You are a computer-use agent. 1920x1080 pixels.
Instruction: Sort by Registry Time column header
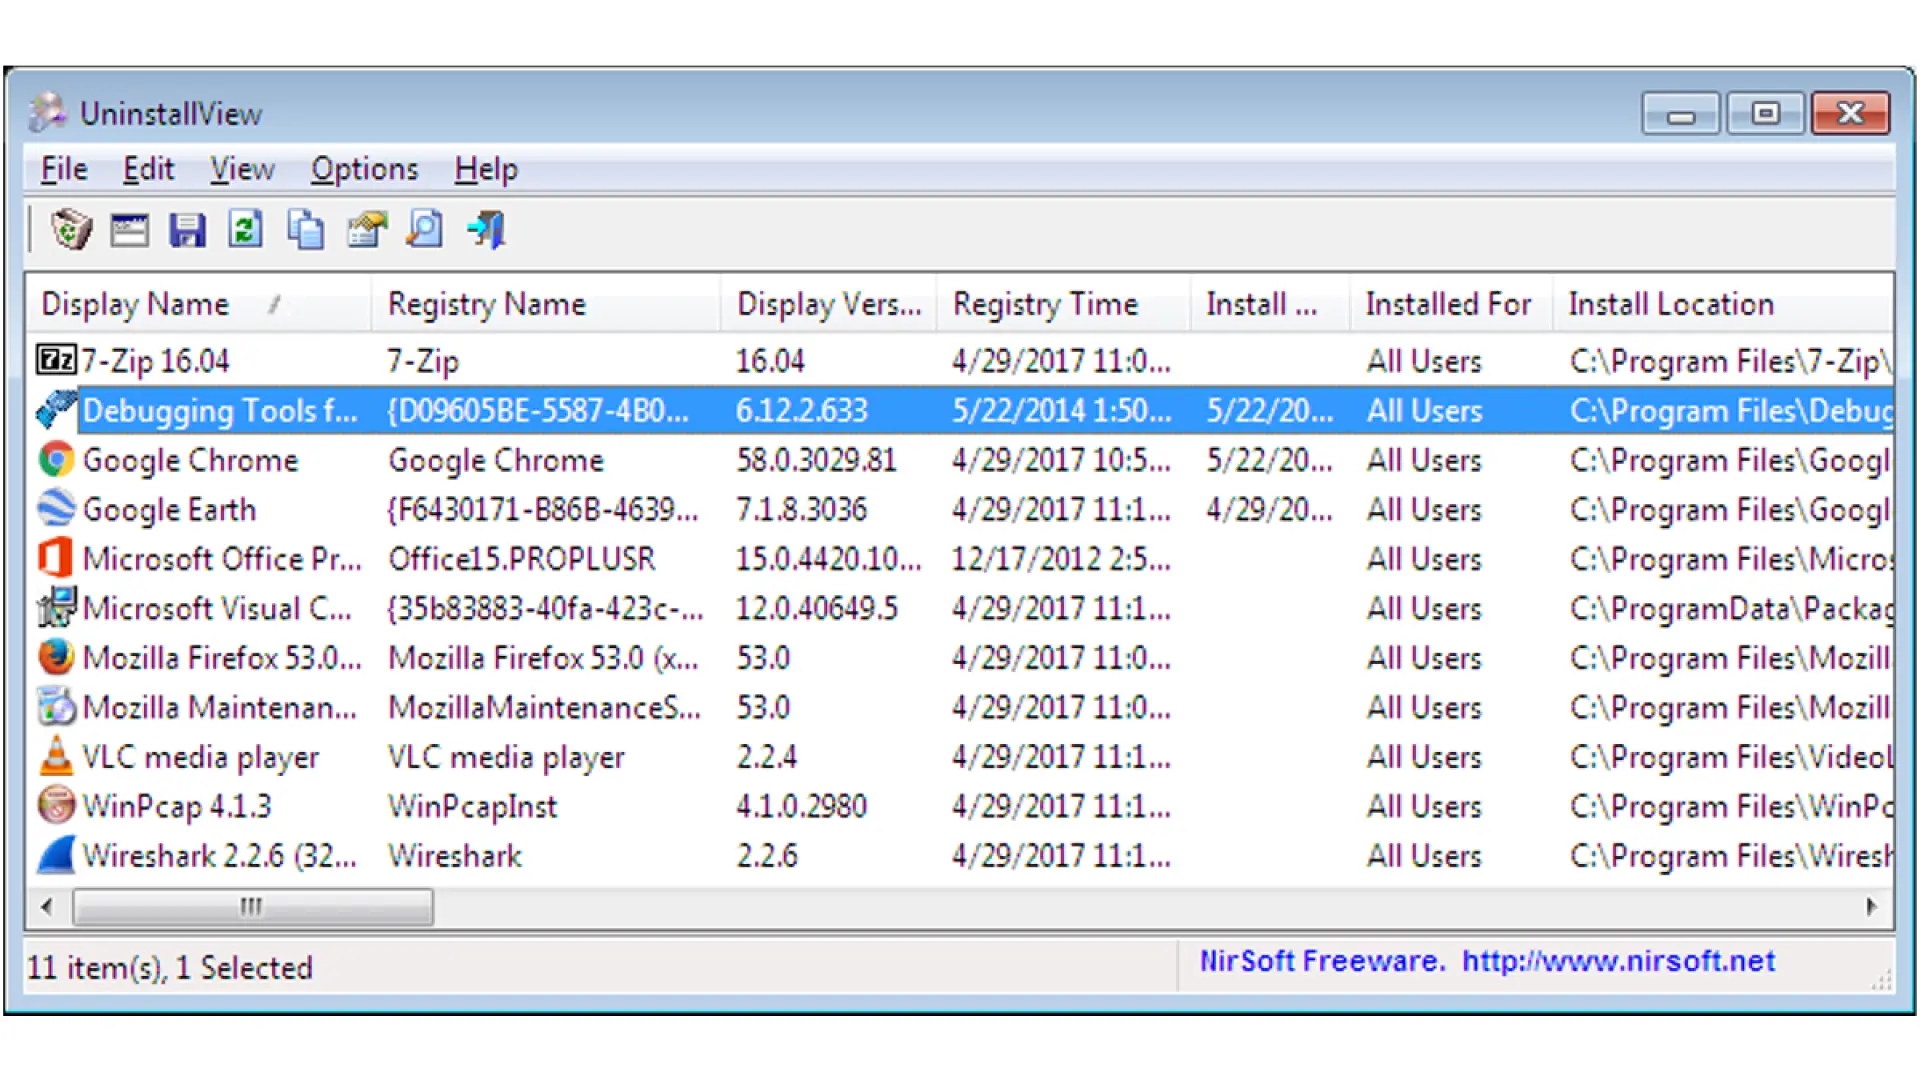click(x=1045, y=304)
